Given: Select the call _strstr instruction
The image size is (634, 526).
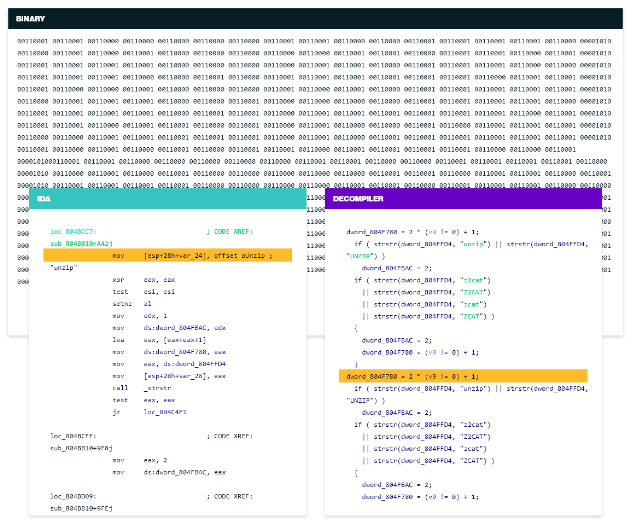Looking at the screenshot, I should [x=142, y=388].
